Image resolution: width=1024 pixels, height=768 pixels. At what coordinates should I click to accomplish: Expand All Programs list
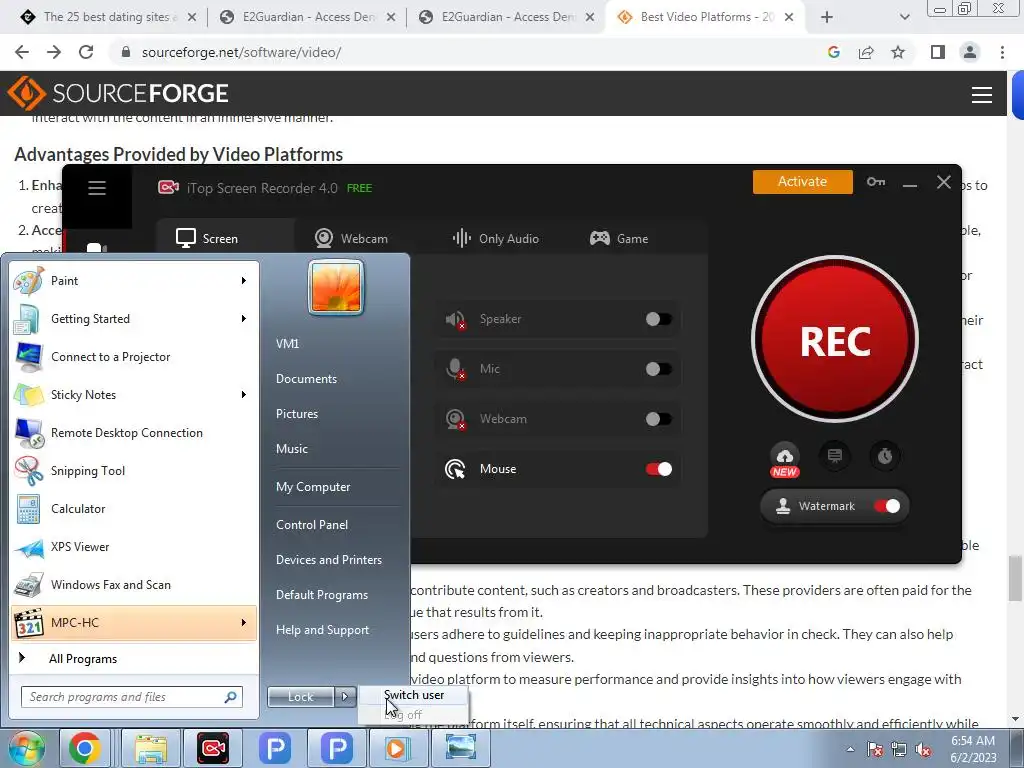click(134, 658)
